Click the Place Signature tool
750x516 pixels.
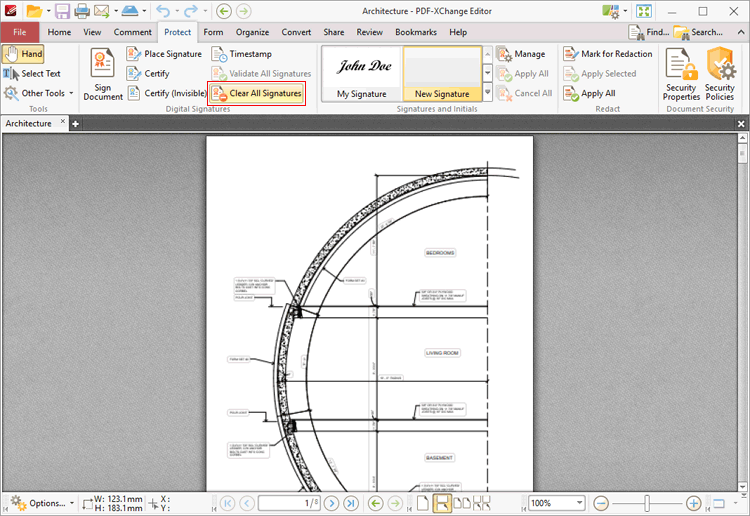pyautogui.click(x=164, y=54)
